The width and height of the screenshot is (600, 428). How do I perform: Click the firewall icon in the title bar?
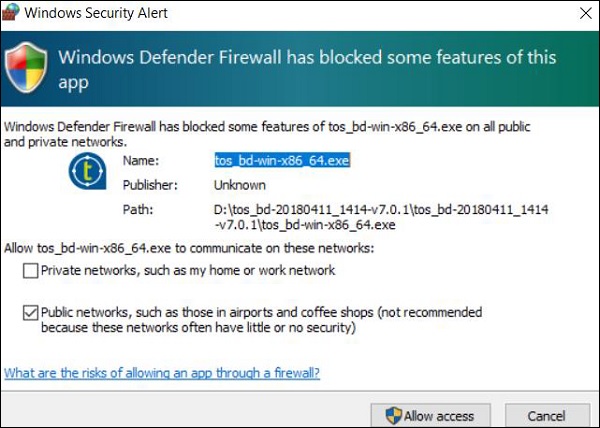coord(12,14)
